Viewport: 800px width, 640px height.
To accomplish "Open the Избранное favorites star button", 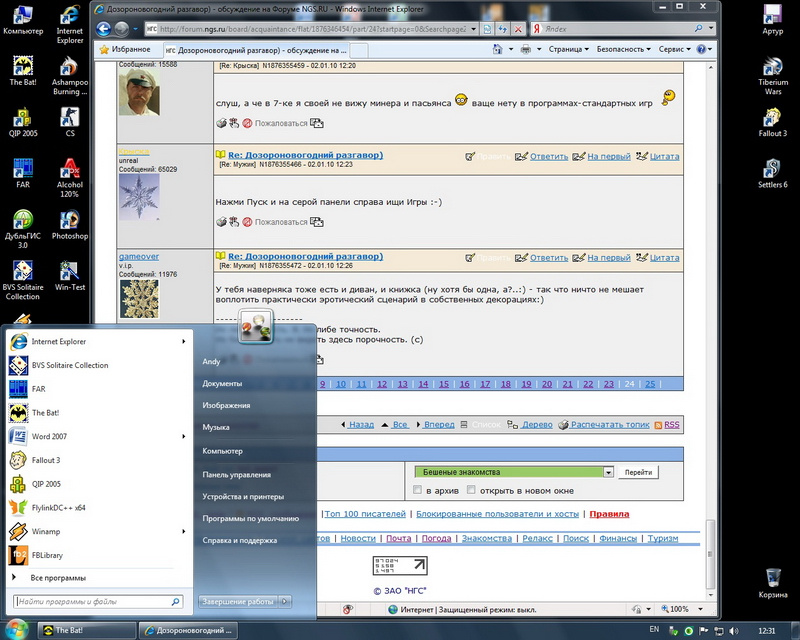I will (125, 50).
